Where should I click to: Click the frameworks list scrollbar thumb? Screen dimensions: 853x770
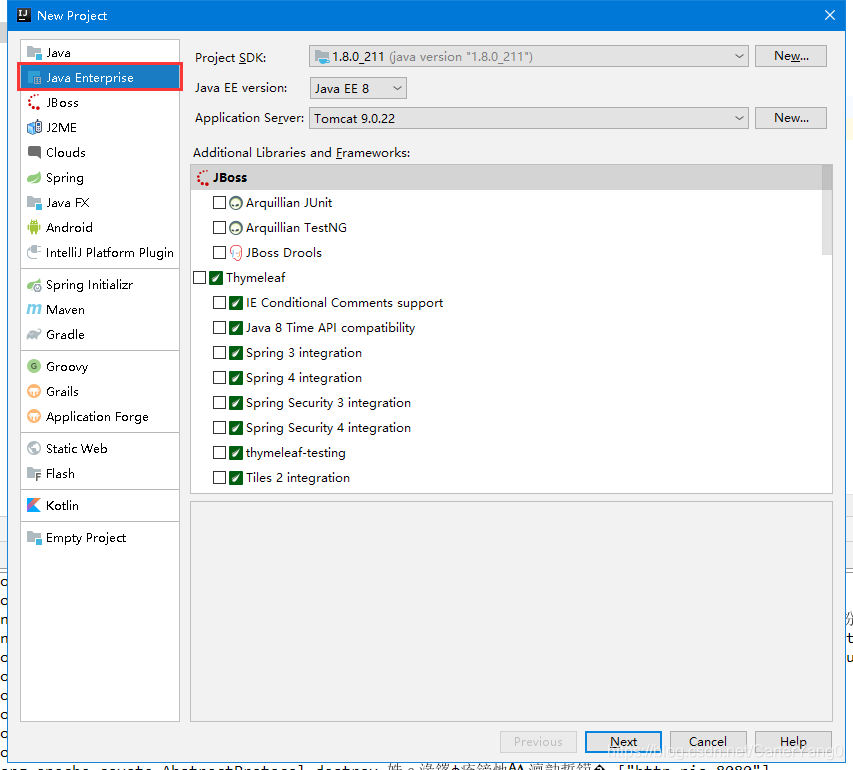pyautogui.click(x=827, y=210)
